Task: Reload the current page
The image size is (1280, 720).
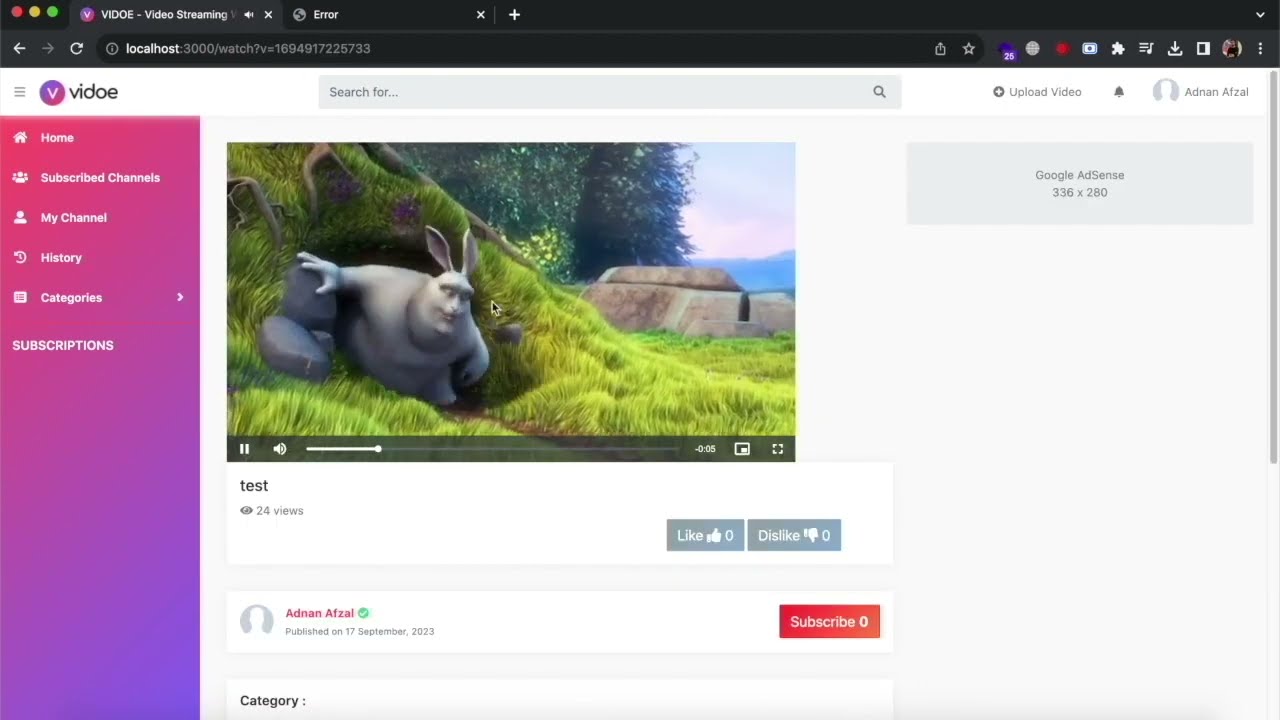Action: click(76, 48)
